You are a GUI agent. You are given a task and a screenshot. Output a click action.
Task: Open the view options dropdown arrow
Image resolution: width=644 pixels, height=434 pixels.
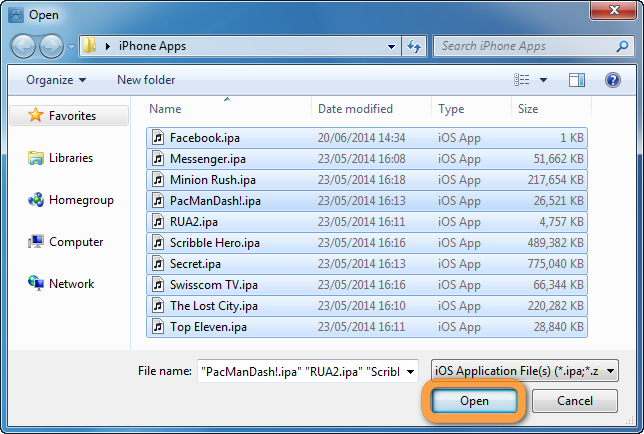point(543,80)
